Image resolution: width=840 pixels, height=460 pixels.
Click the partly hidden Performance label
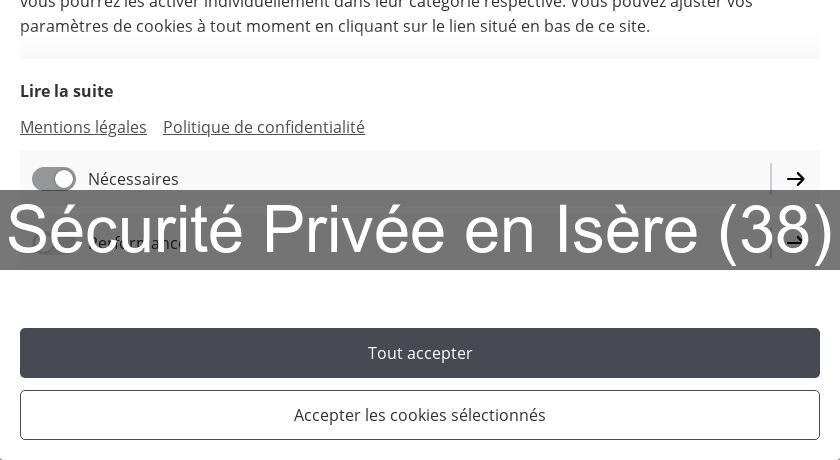click(x=135, y=243)
